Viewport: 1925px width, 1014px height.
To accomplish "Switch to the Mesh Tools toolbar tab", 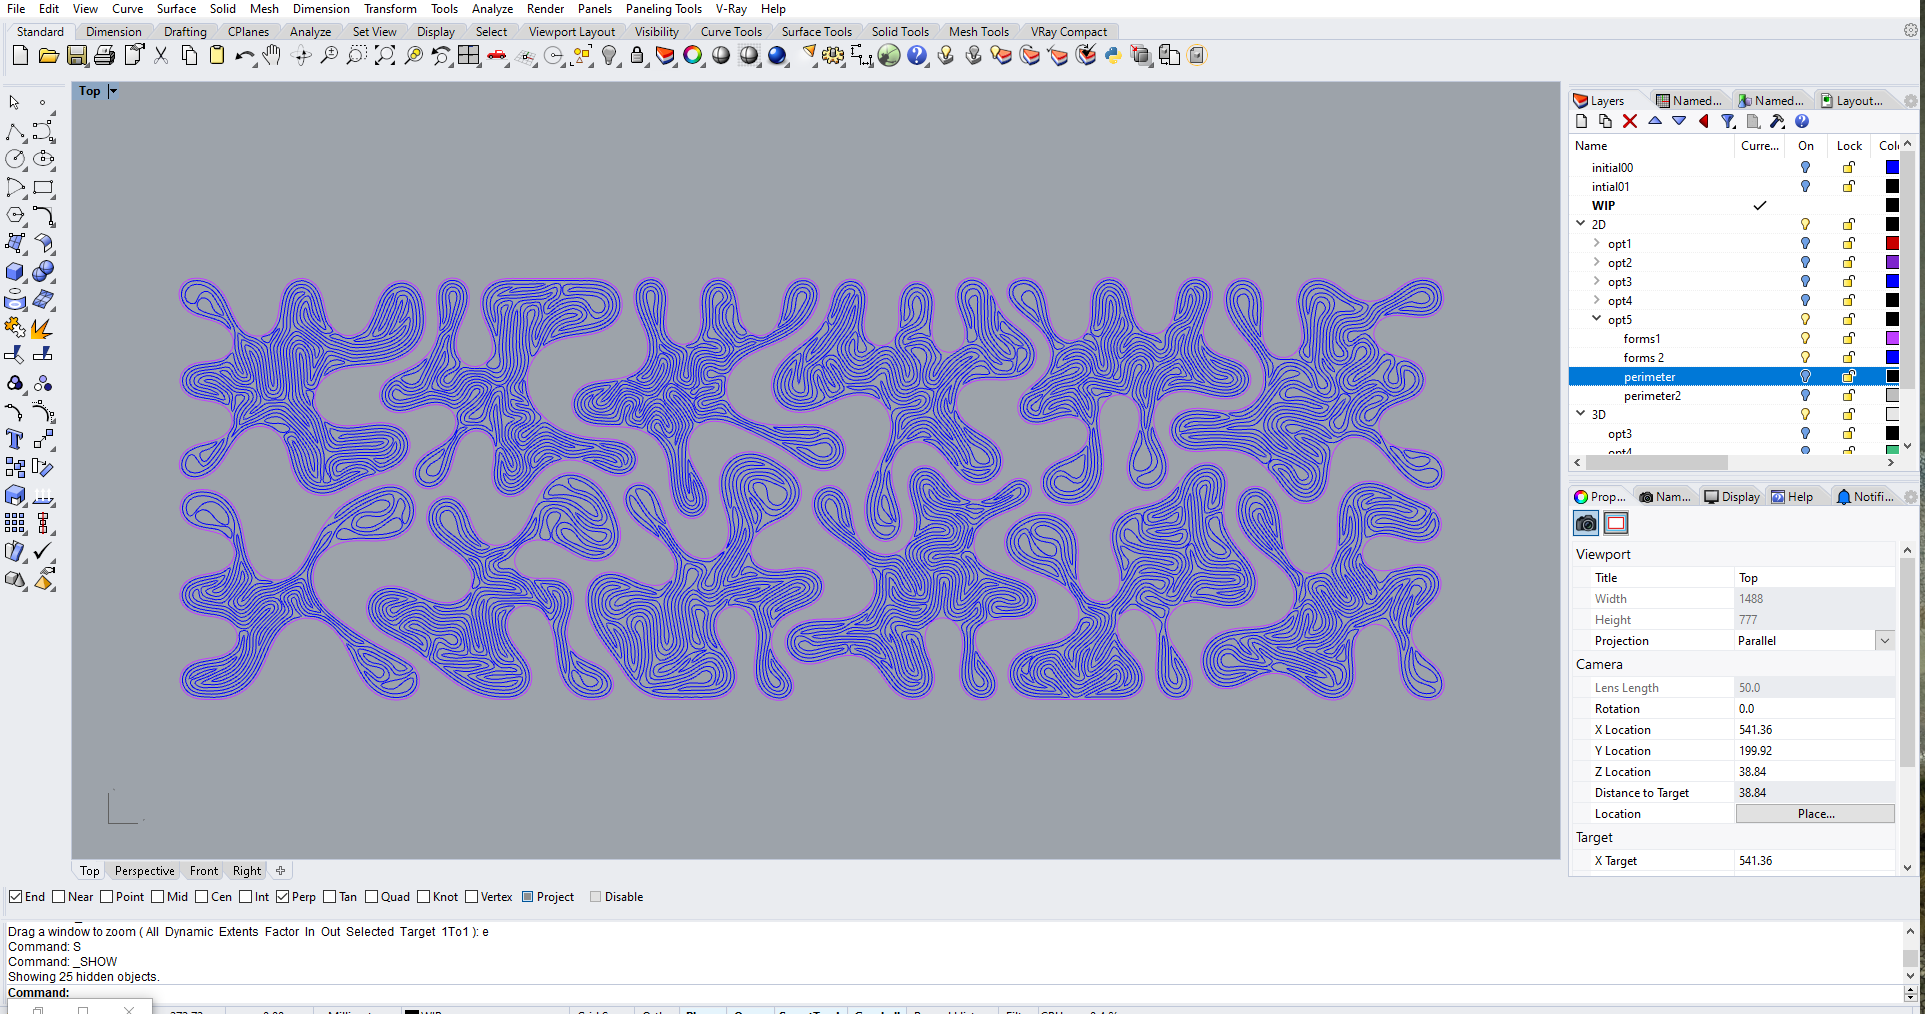I will (979, 32).
